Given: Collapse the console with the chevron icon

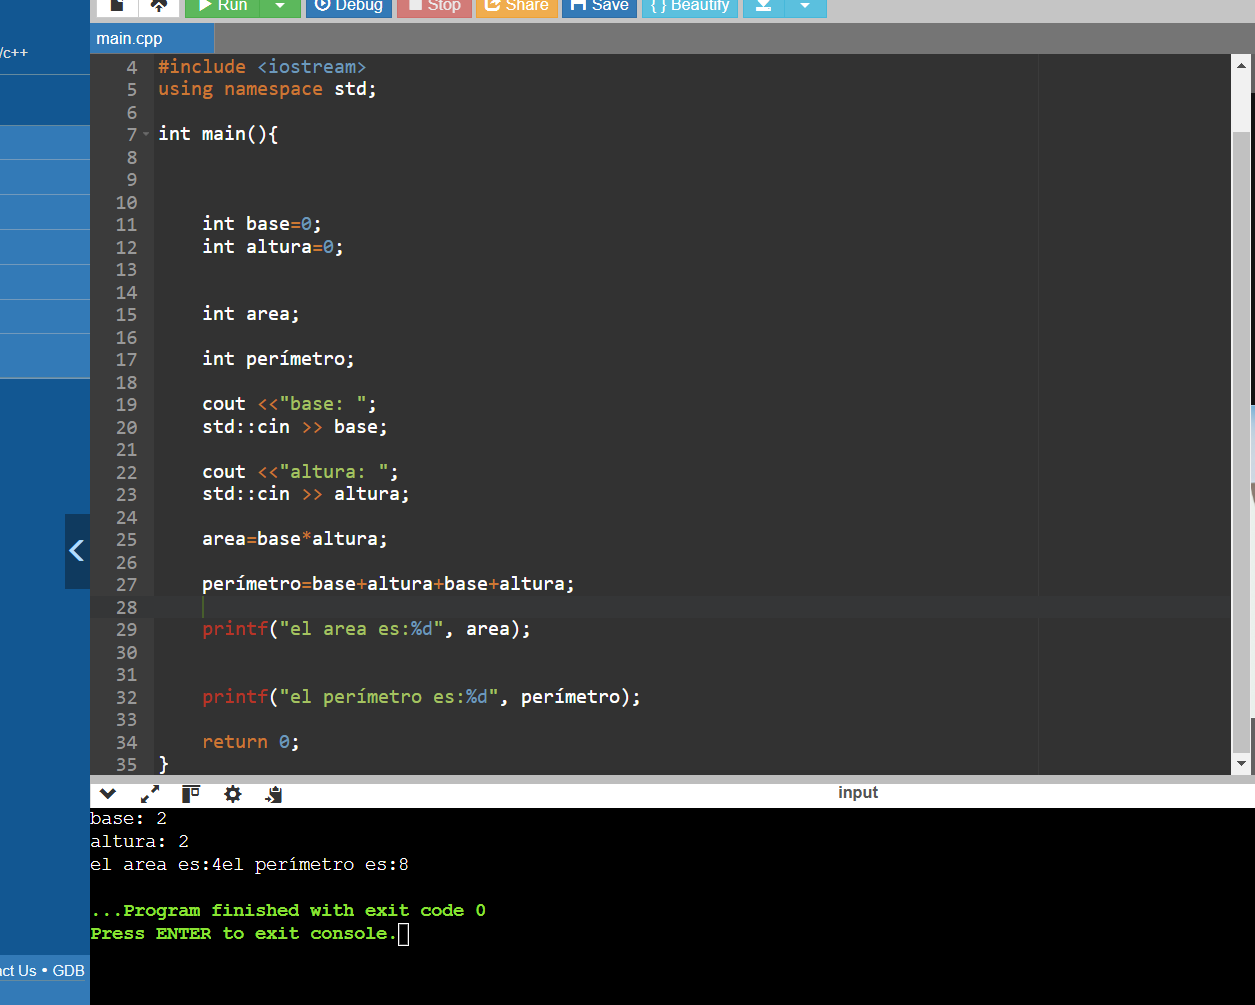Looking at the screenshot, I should point(108,795).
